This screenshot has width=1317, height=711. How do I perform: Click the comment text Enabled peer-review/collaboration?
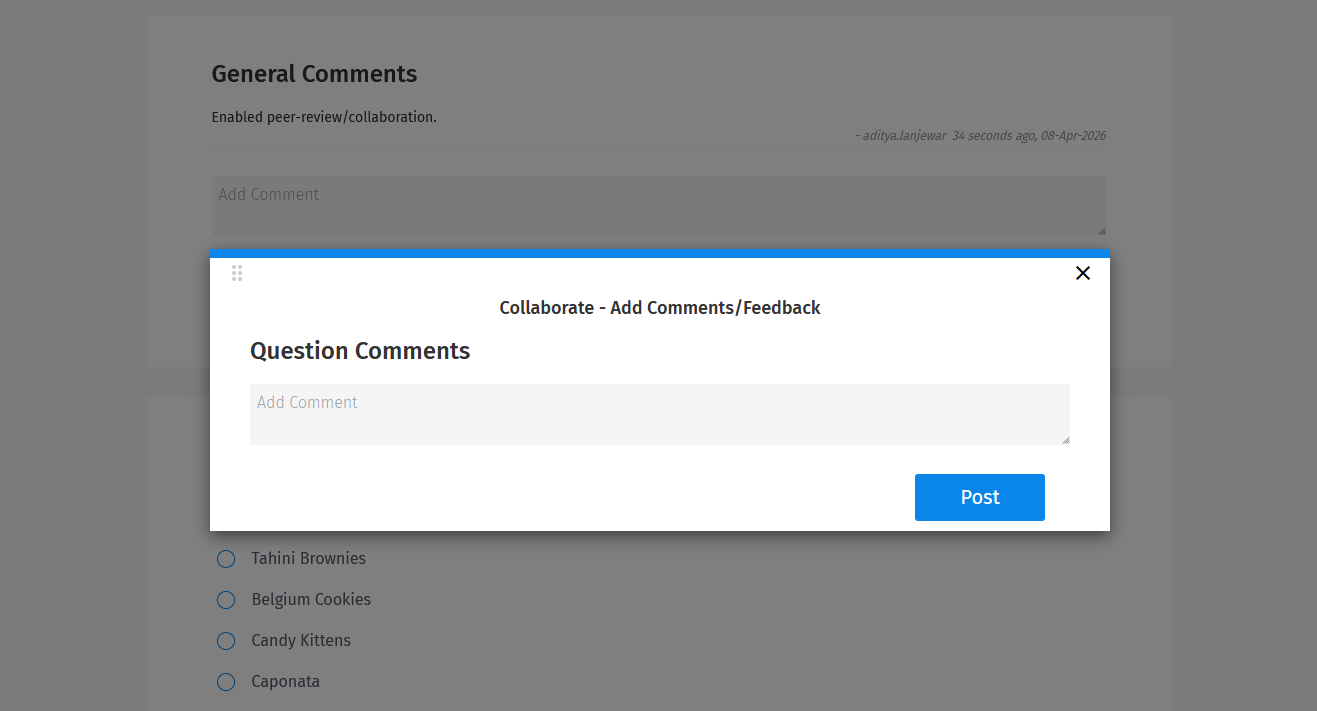click(x=323, y=117)
